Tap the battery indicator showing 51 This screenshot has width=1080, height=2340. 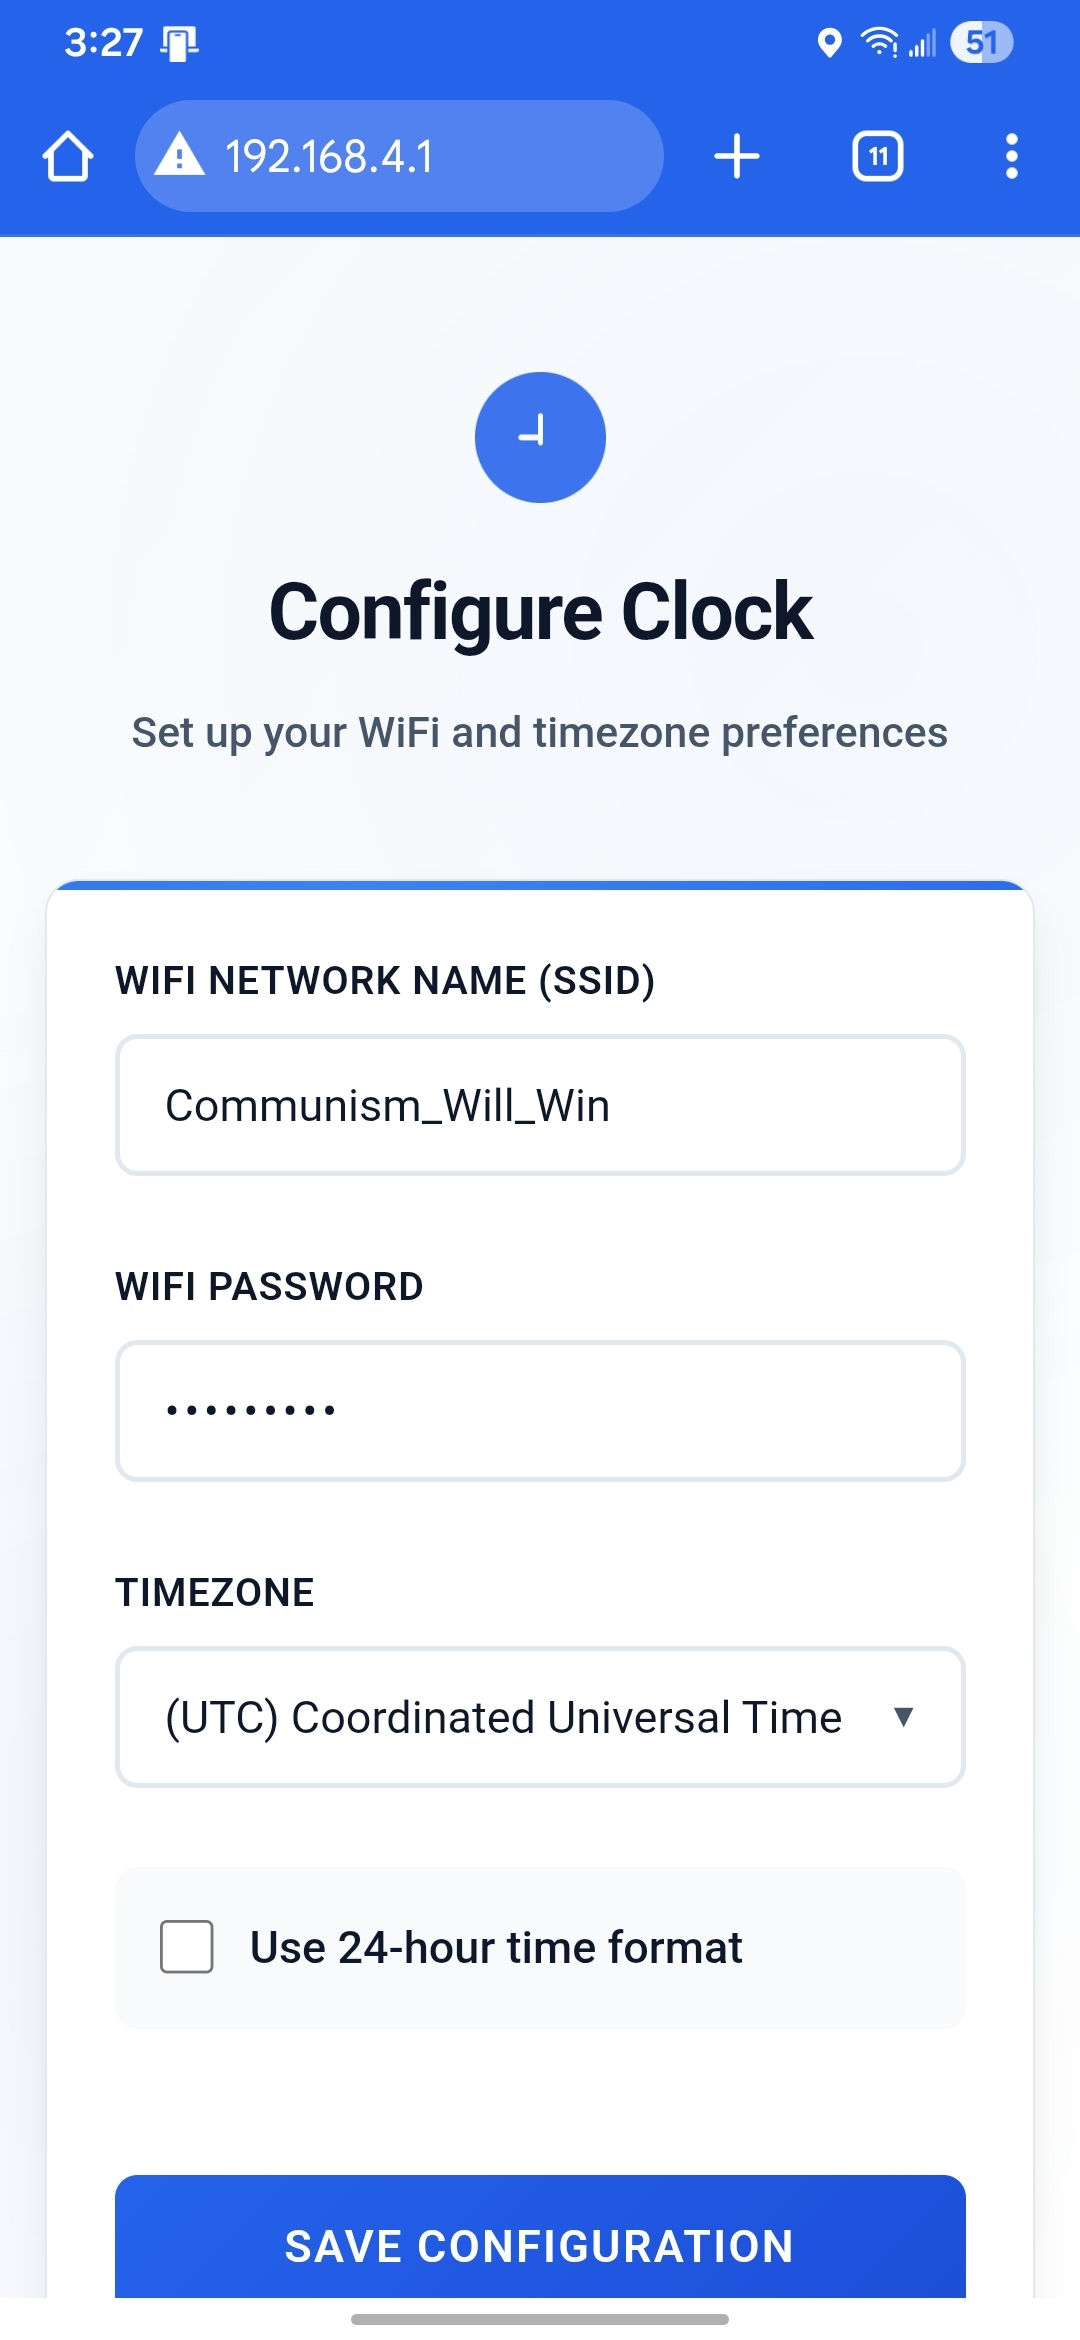981,43
